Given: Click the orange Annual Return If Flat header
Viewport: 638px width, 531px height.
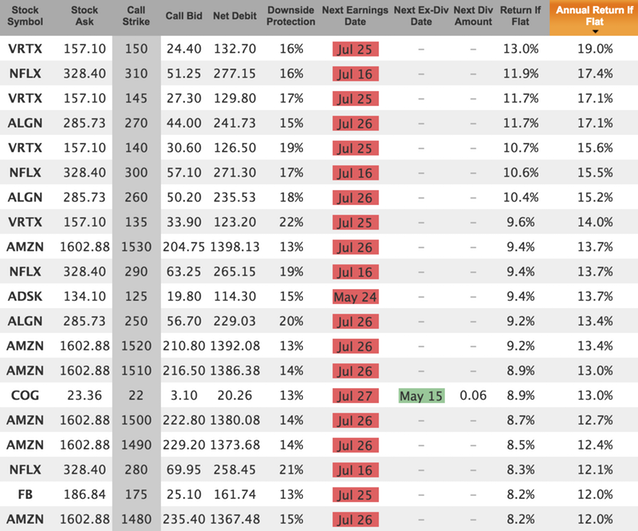Looking at the screenshot, I should tap(594, 18).
